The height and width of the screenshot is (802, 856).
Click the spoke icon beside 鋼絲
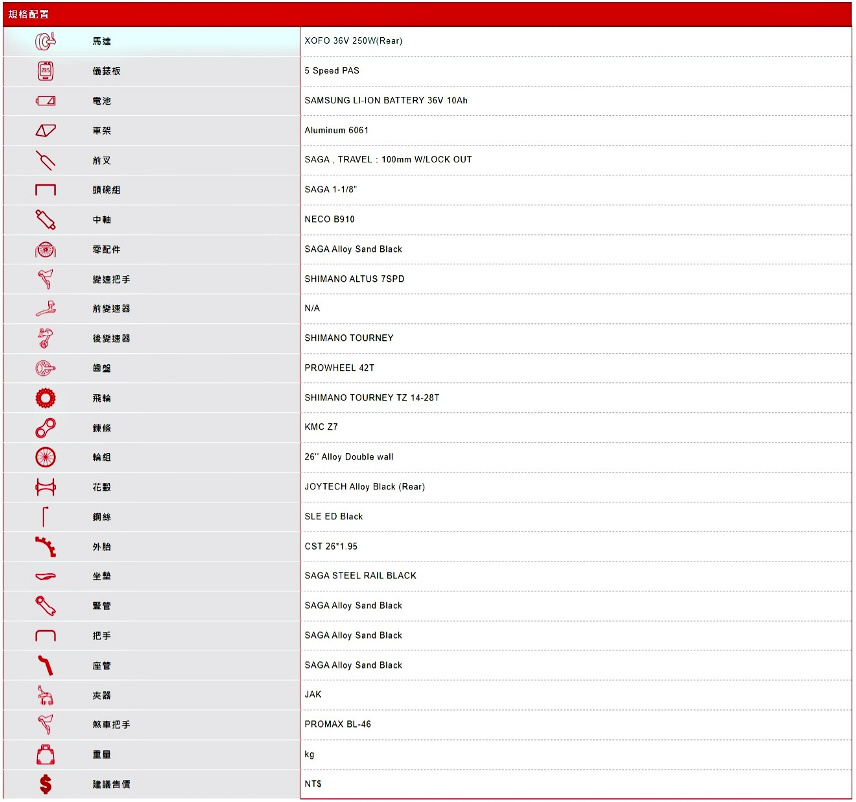[45, 517]
